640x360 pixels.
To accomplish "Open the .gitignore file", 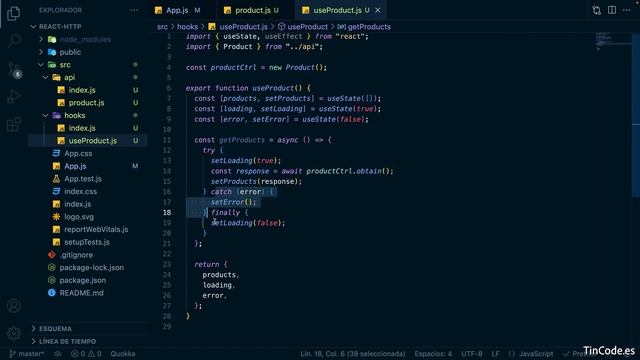I will 76,254.
